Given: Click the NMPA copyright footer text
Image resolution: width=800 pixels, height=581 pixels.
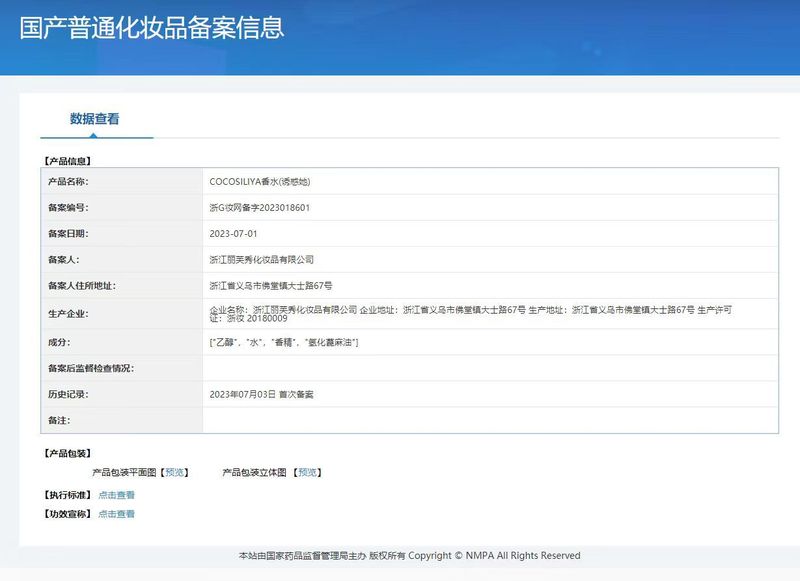Looking at the screenshot, I should (409, 555).
